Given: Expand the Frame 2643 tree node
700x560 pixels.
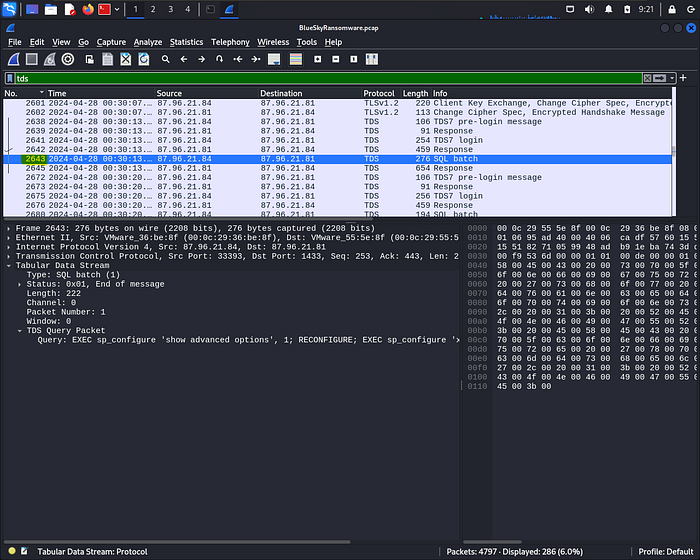Looking at the screenshot, I should [8, 228].
